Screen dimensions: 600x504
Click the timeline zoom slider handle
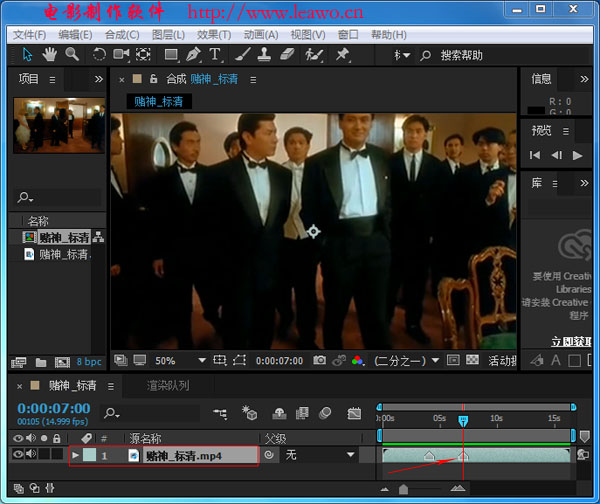point(403,489)
